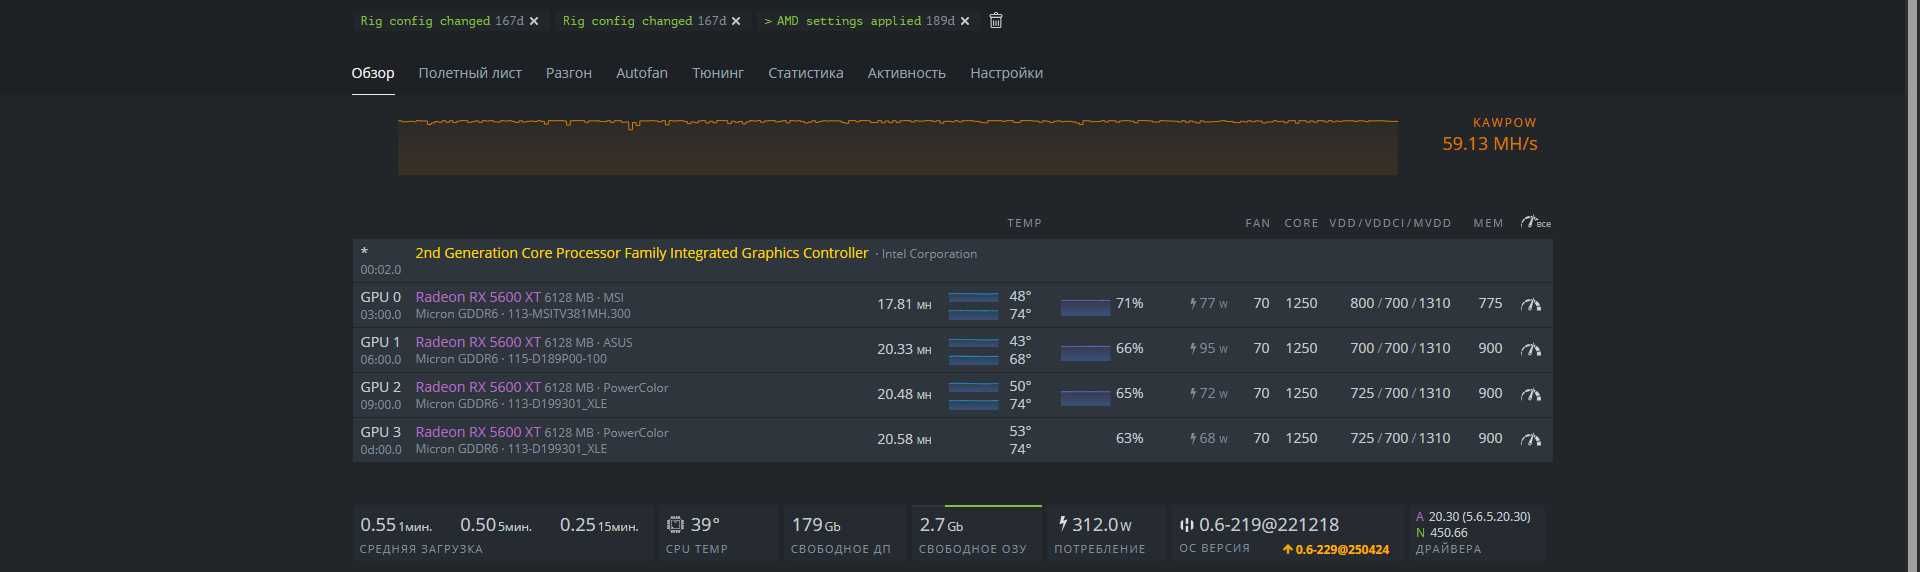Click the KAWPOW hashrate history chart
The height and width of the screenshot is (572, 1920).
pos(898,146)
